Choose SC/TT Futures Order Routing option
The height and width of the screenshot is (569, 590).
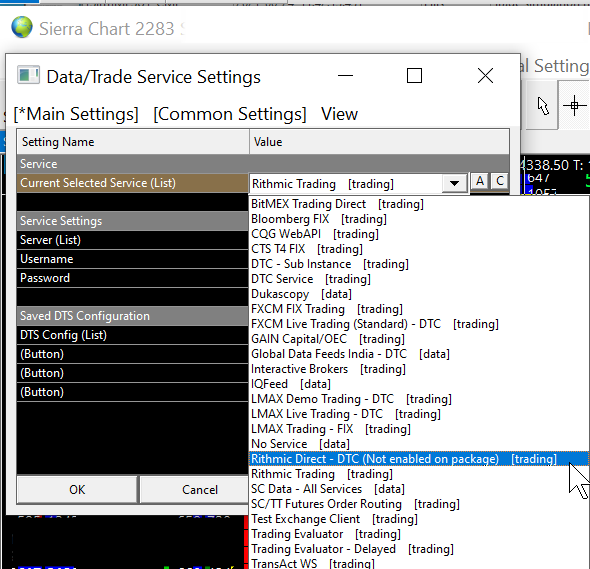click(419, 504)
